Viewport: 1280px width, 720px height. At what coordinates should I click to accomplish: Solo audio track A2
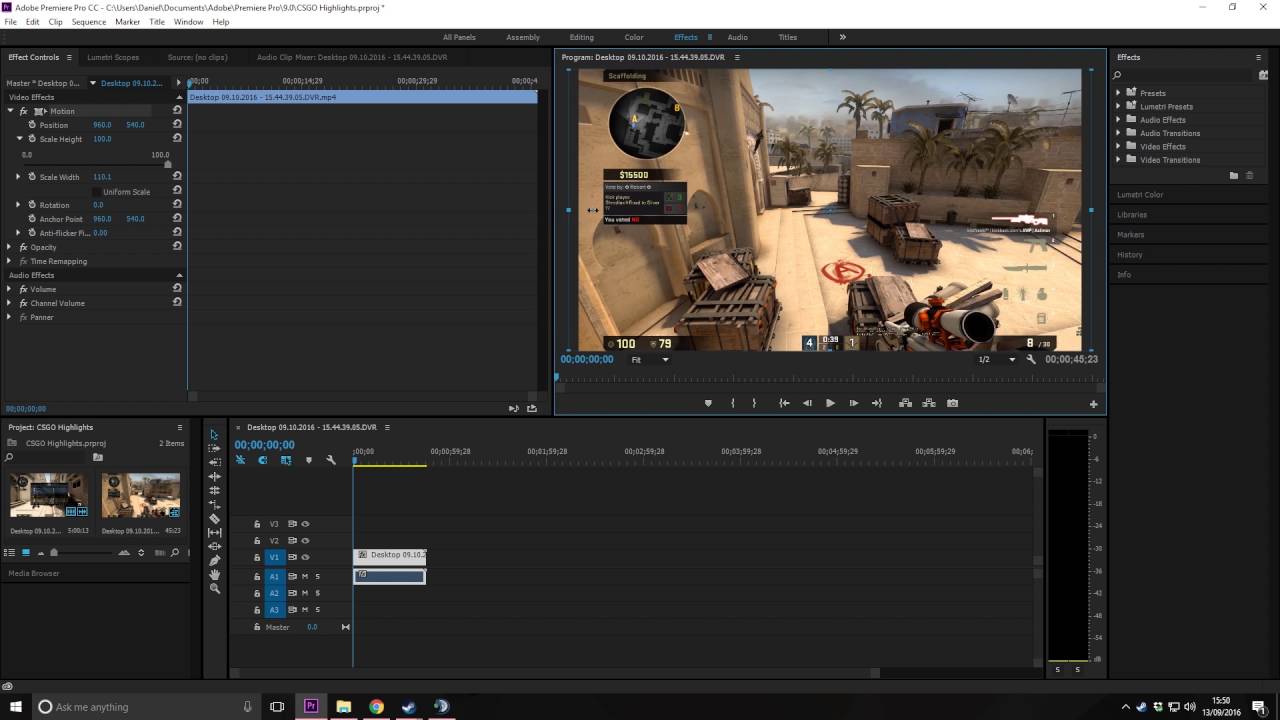(318, 593)
